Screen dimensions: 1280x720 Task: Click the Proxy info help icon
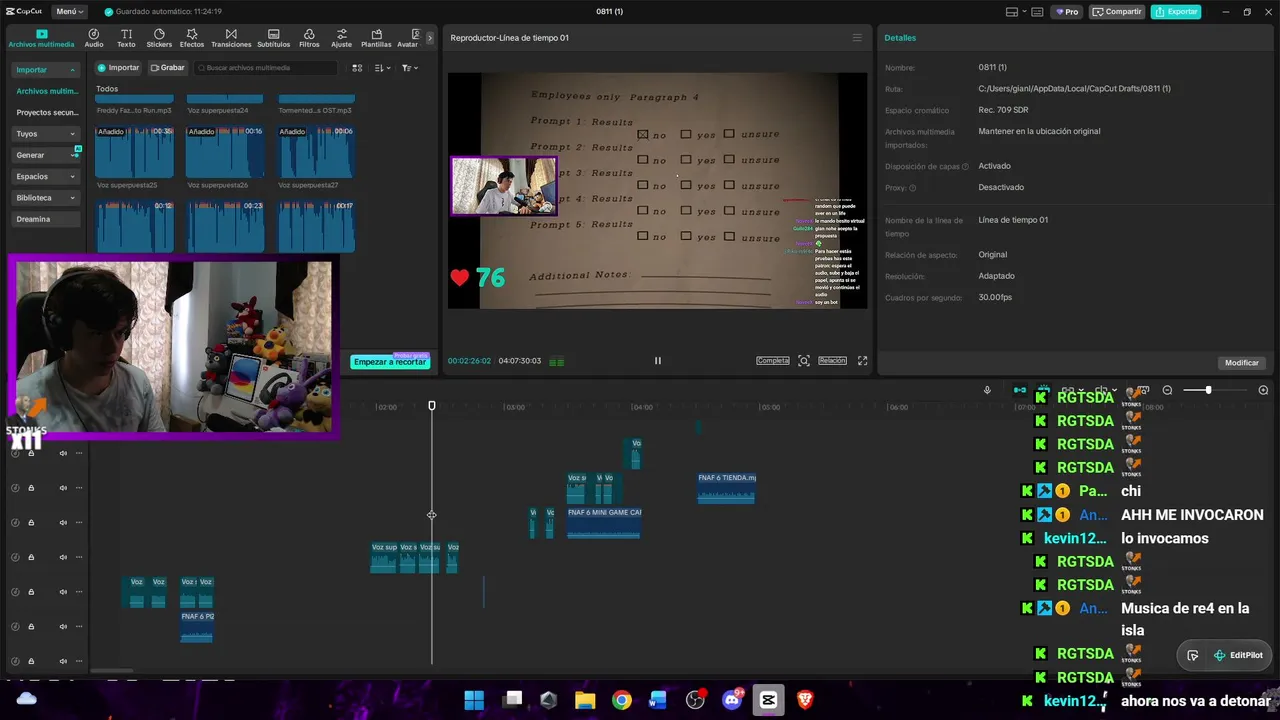click(x=912, y=188)
